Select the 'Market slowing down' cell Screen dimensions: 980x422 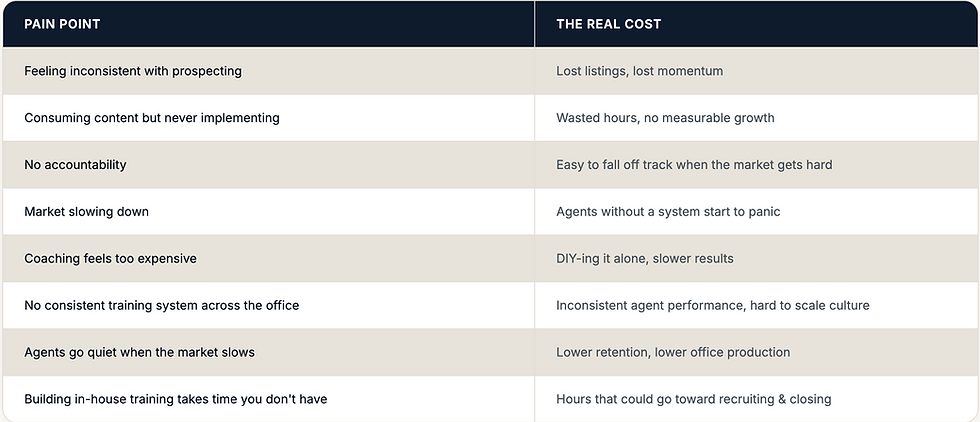coord(268,211)
